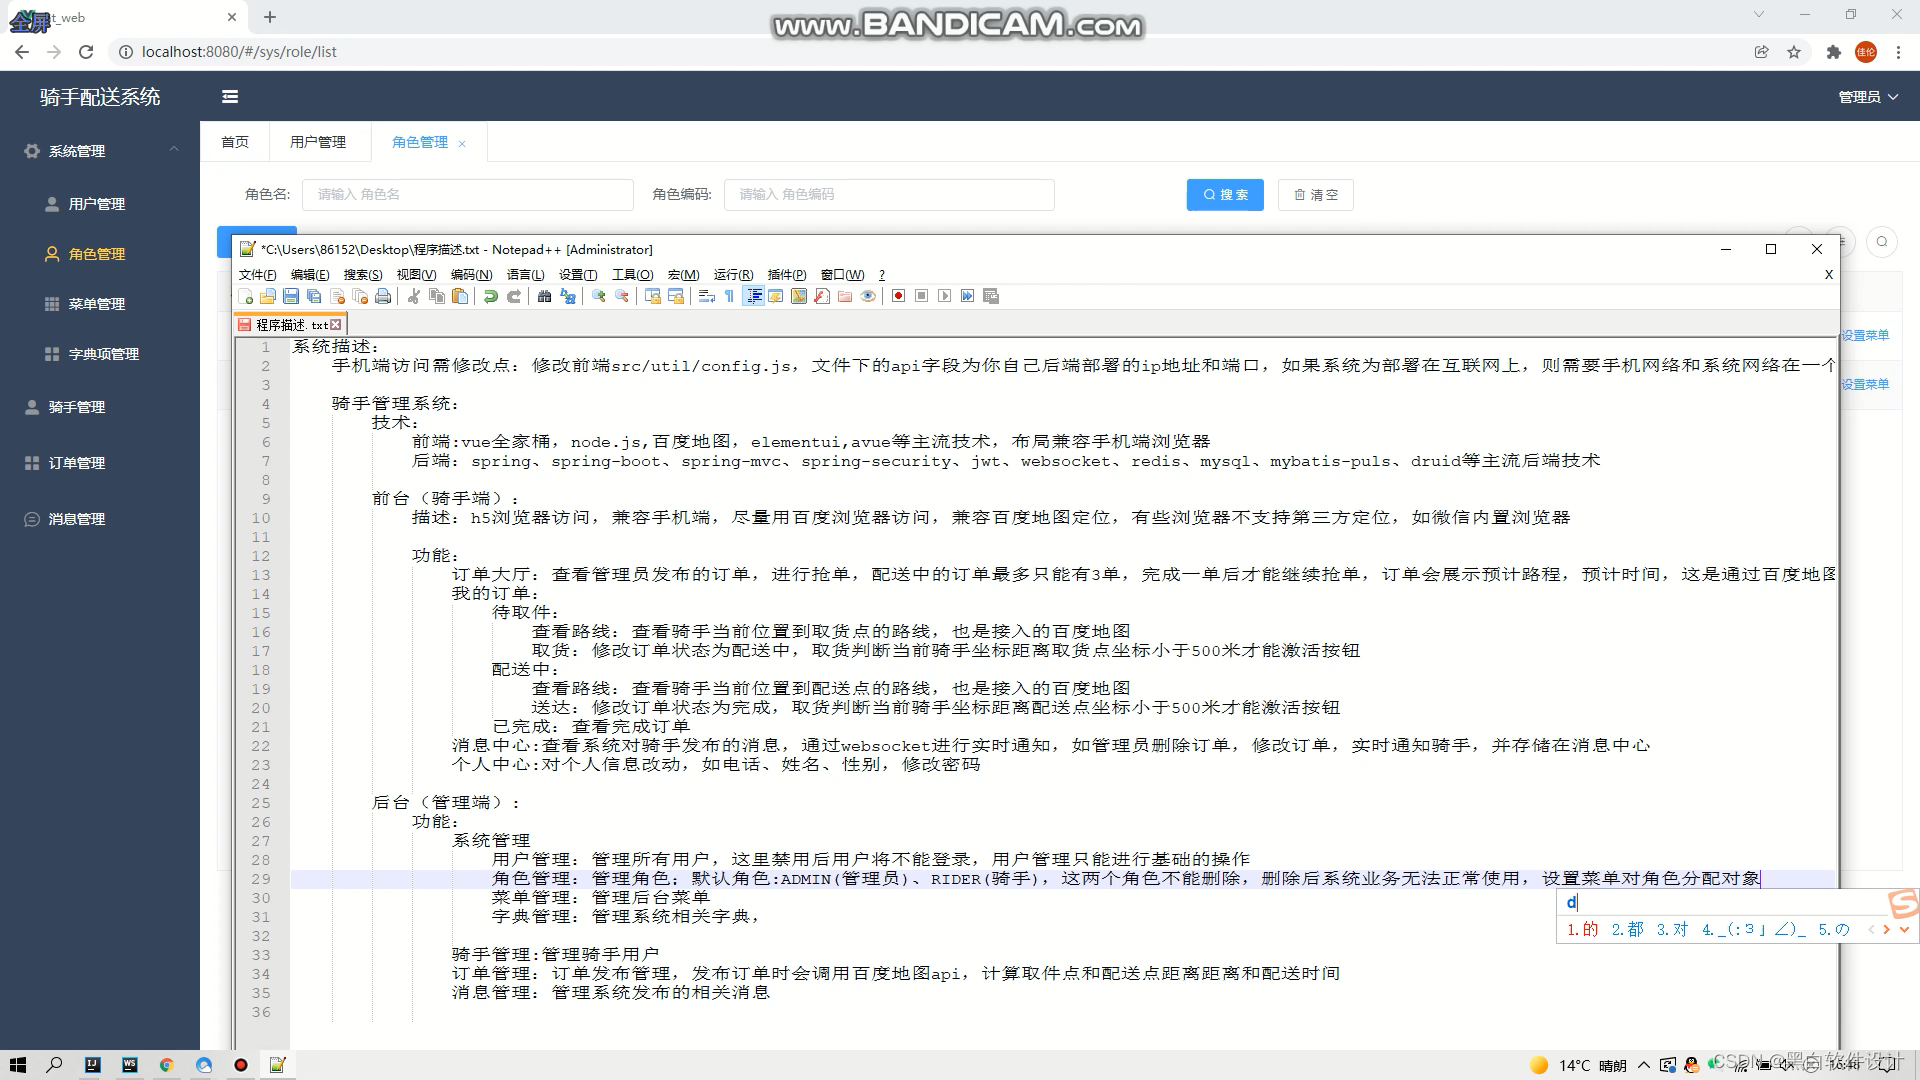
Task: Open the 编码(N) menu in Notepad++
Action: tap(471, 275)
